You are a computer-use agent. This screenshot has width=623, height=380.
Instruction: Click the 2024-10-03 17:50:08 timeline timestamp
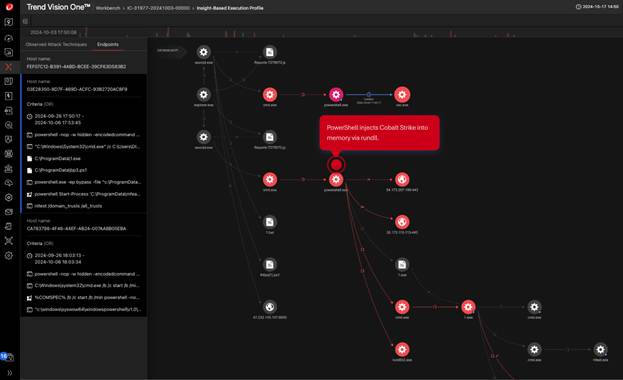click(x=53, y=32)
